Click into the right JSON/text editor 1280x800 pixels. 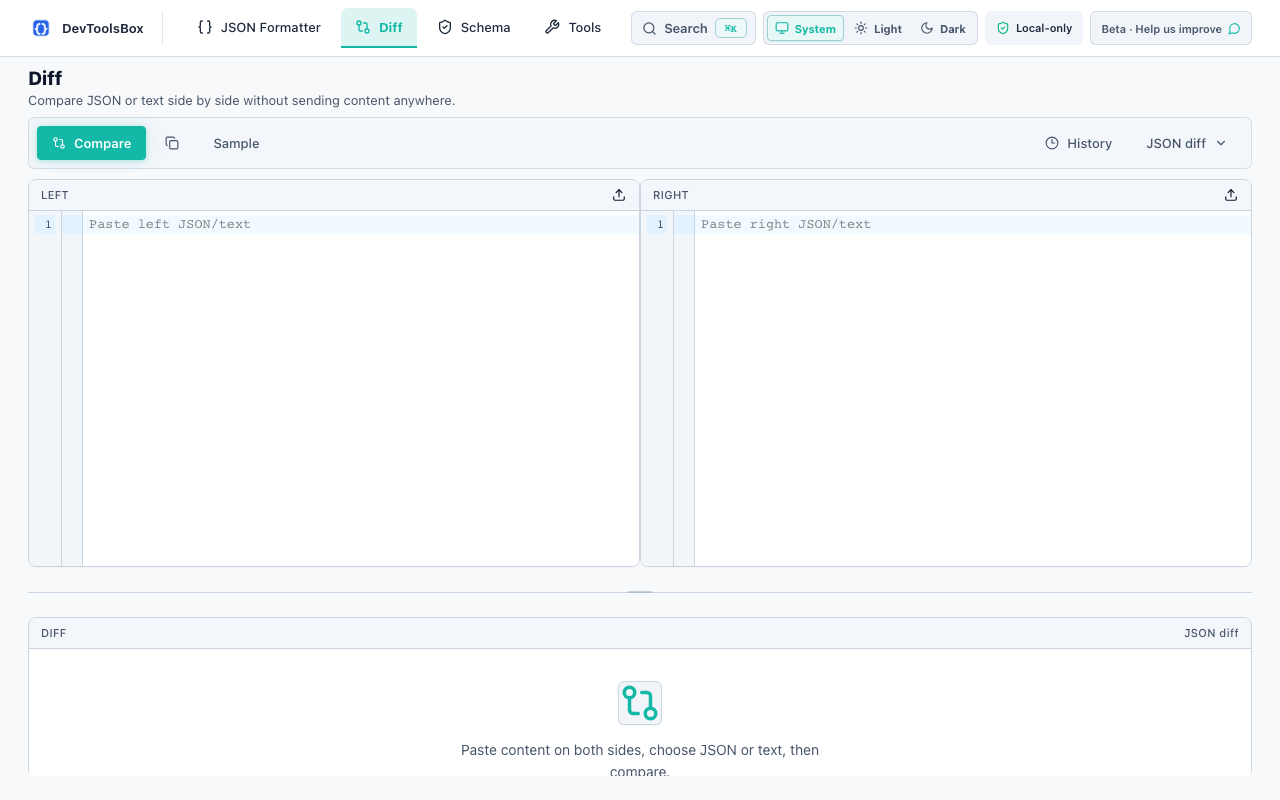click(972, 388)
